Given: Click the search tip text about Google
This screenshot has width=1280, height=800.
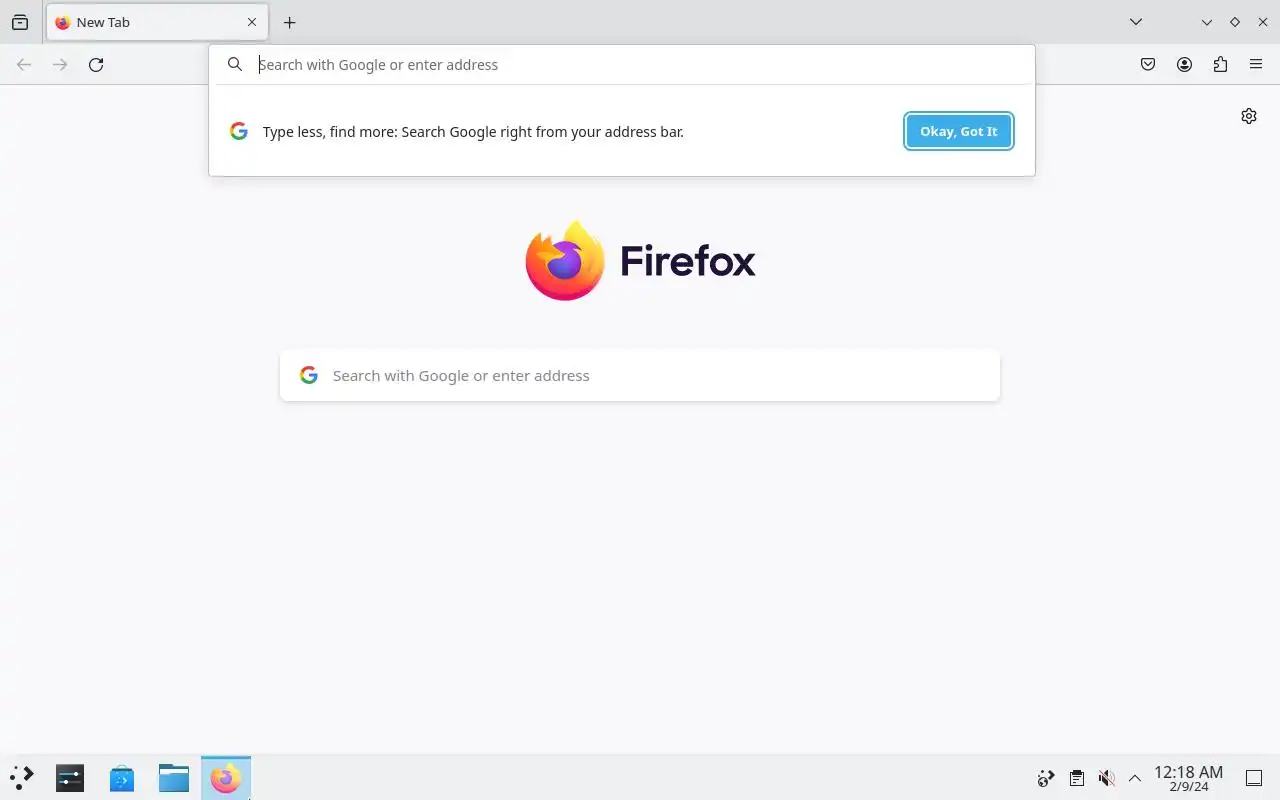Looking at the screenshot, I should [473, 131].
